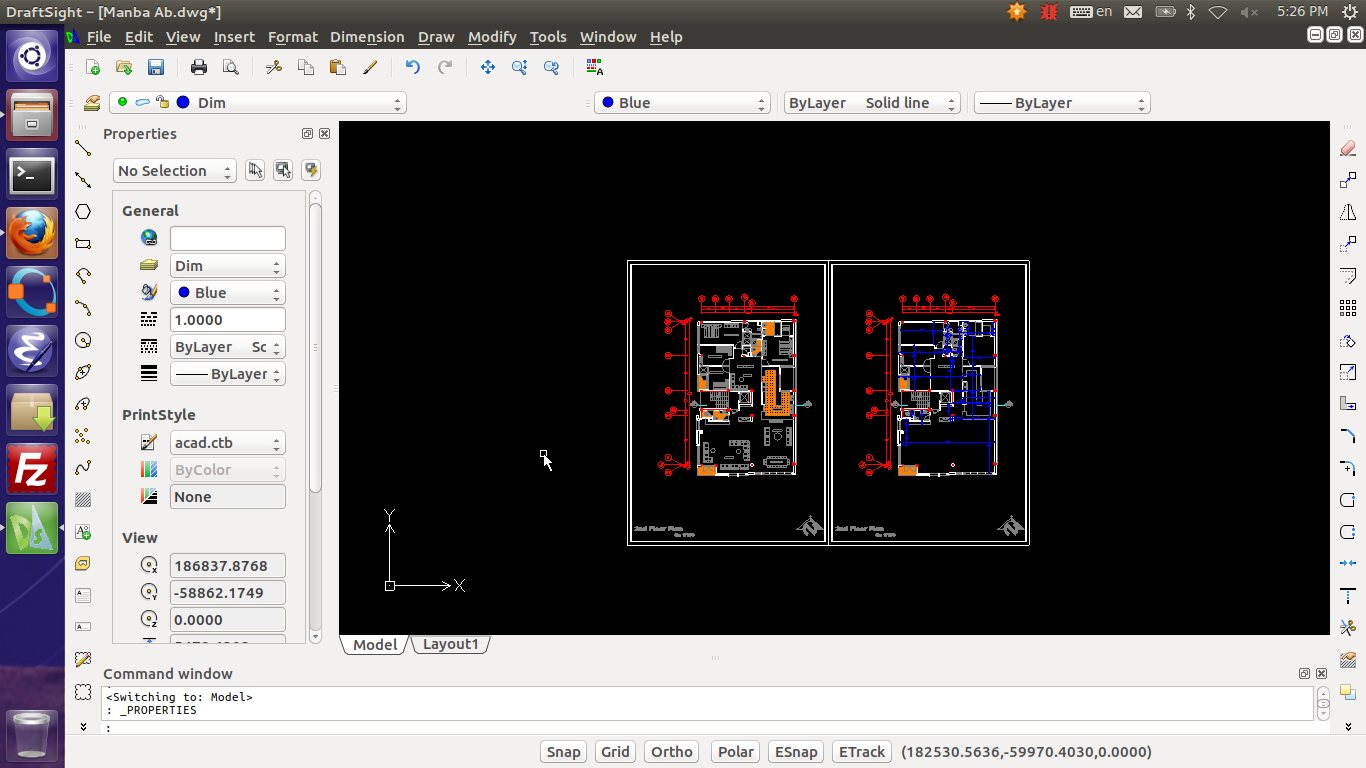Screen dimensions: 1366x768
Task: Open the acad.ctb PrintStyle dropdown
Action: pos(227,443)
